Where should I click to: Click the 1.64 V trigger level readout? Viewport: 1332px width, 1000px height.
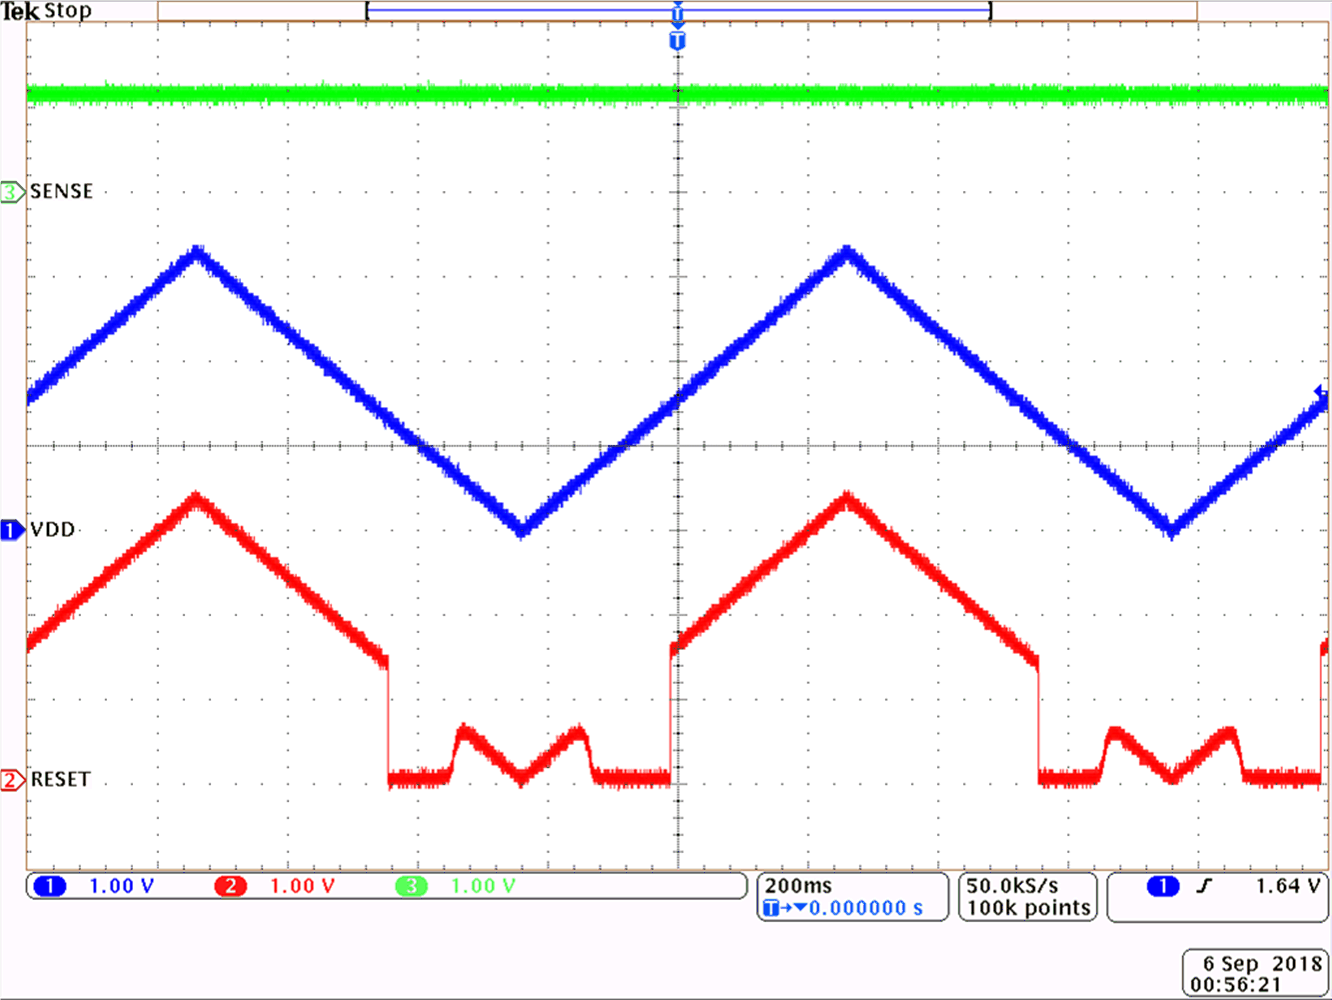pos(1283,885)
